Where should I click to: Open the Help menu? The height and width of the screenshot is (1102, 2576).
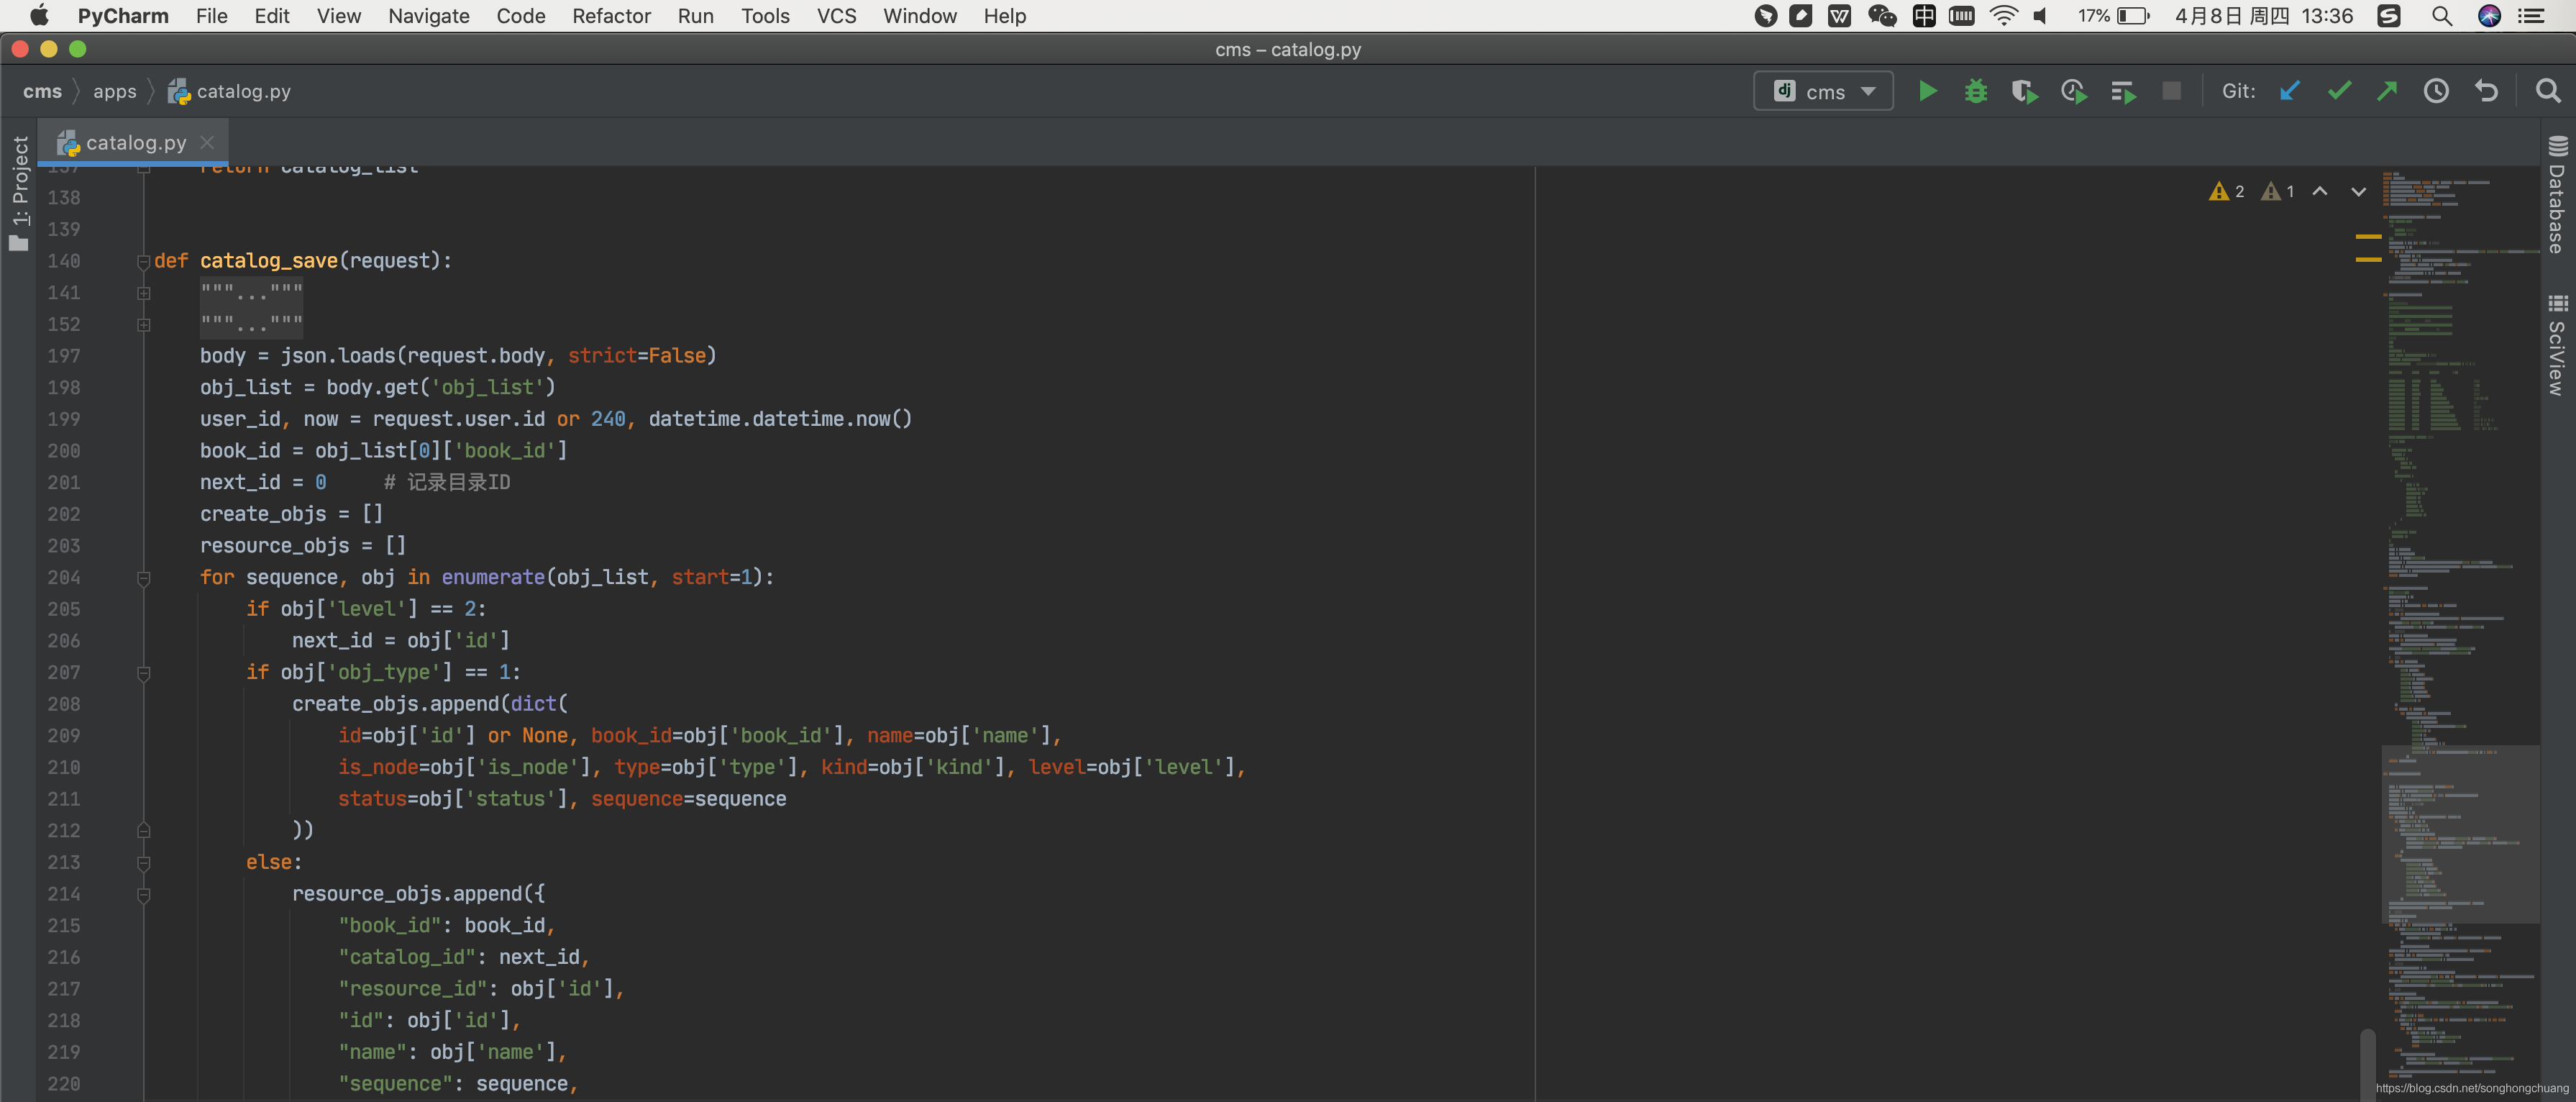1004,16
